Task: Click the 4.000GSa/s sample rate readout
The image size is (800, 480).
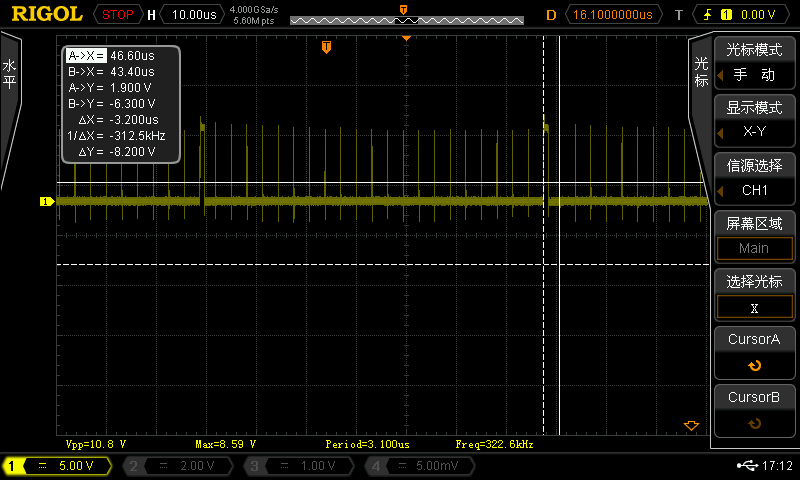Action: coord(254,9)
